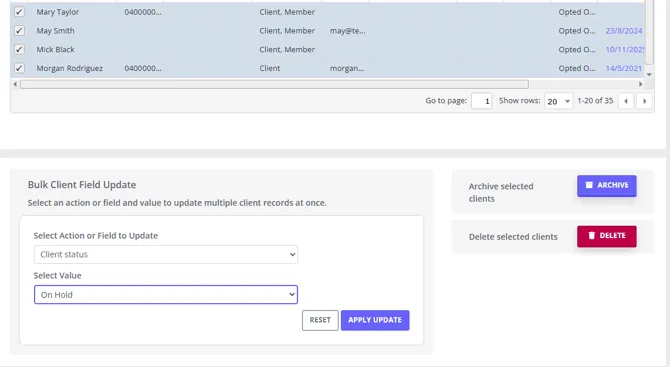Open the Select Action or Field dropdown
This screenshot has height=367, width=670.
[166, 254]
